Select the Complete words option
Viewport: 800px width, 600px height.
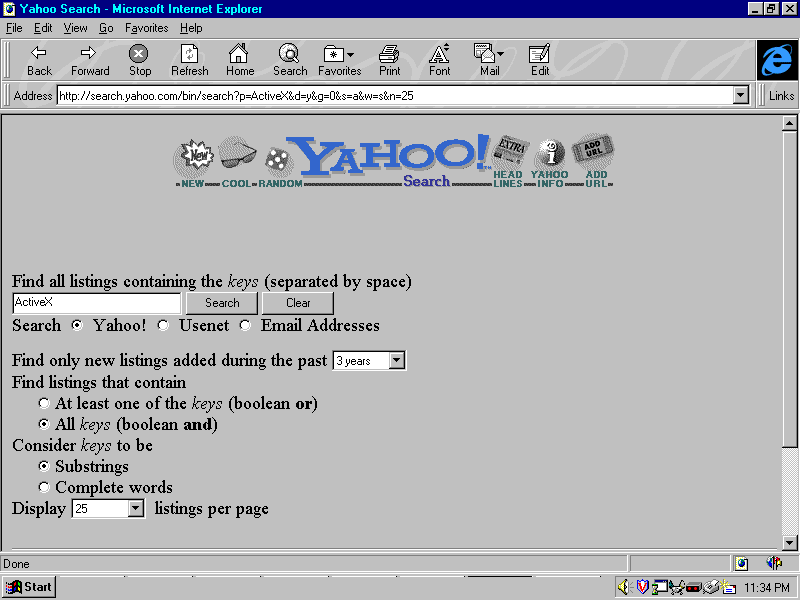click(x=43, y=487)
